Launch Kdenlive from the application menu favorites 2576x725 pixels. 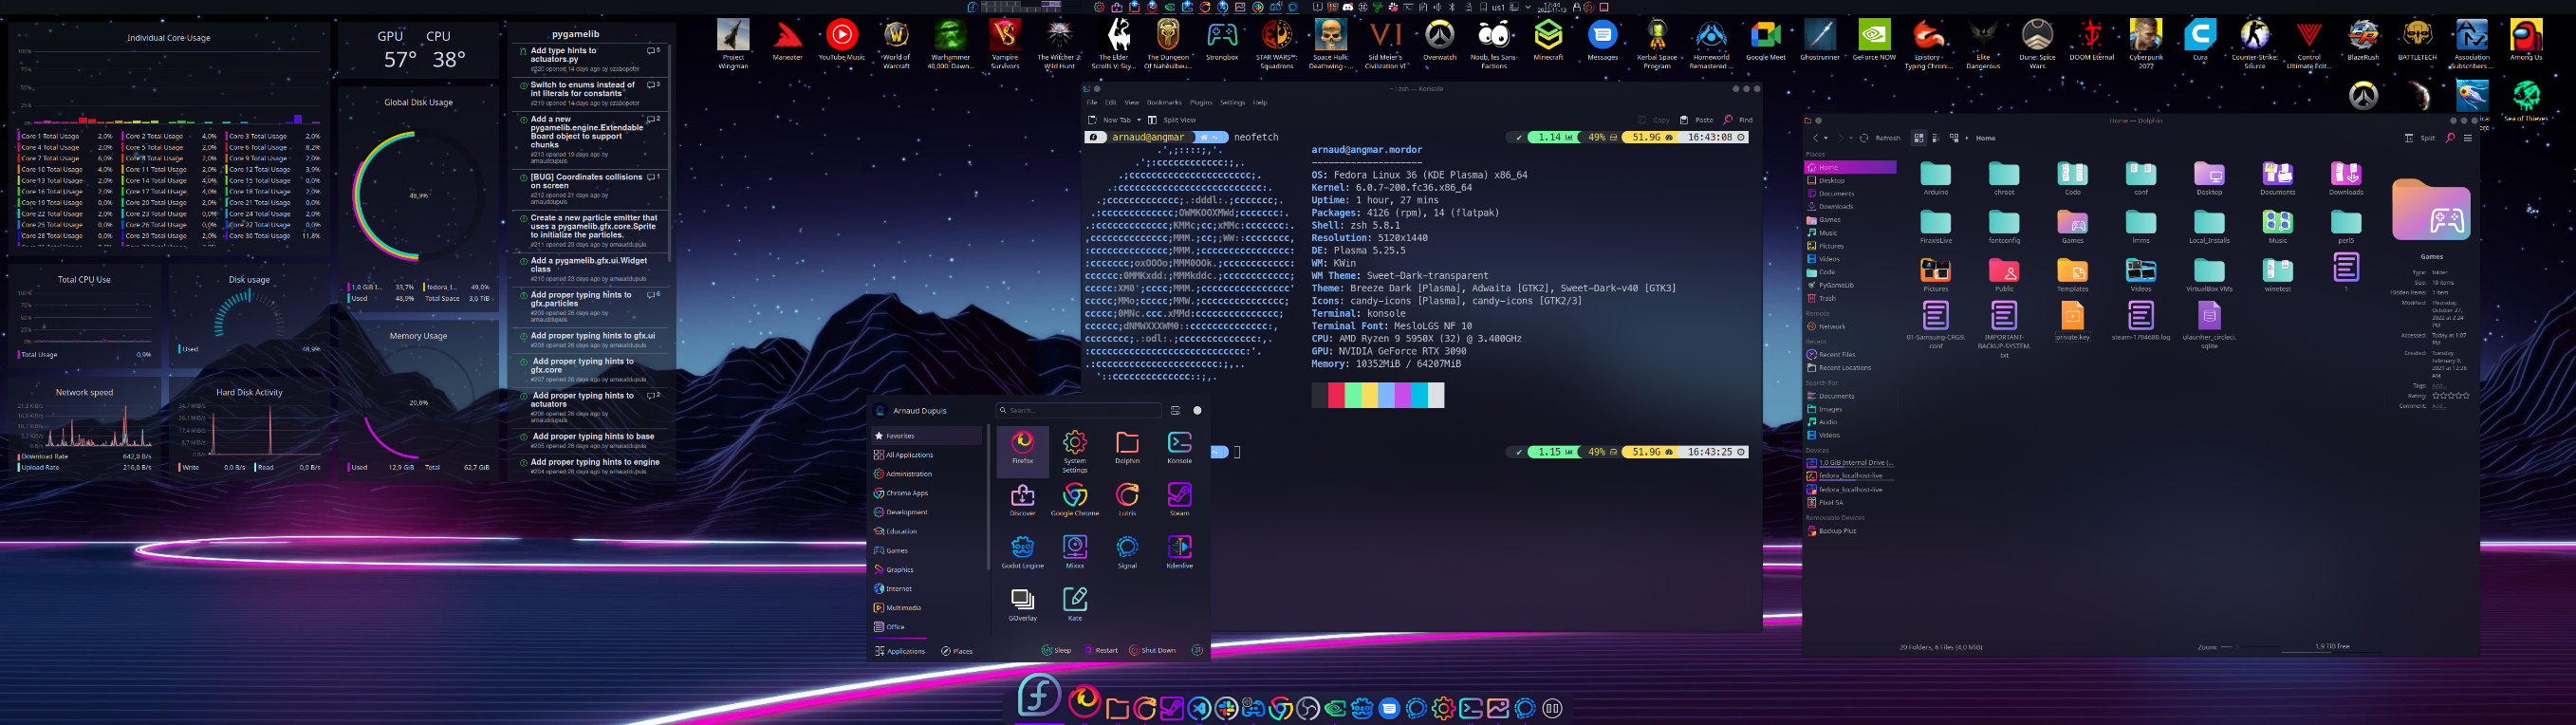pos(1179,549)
